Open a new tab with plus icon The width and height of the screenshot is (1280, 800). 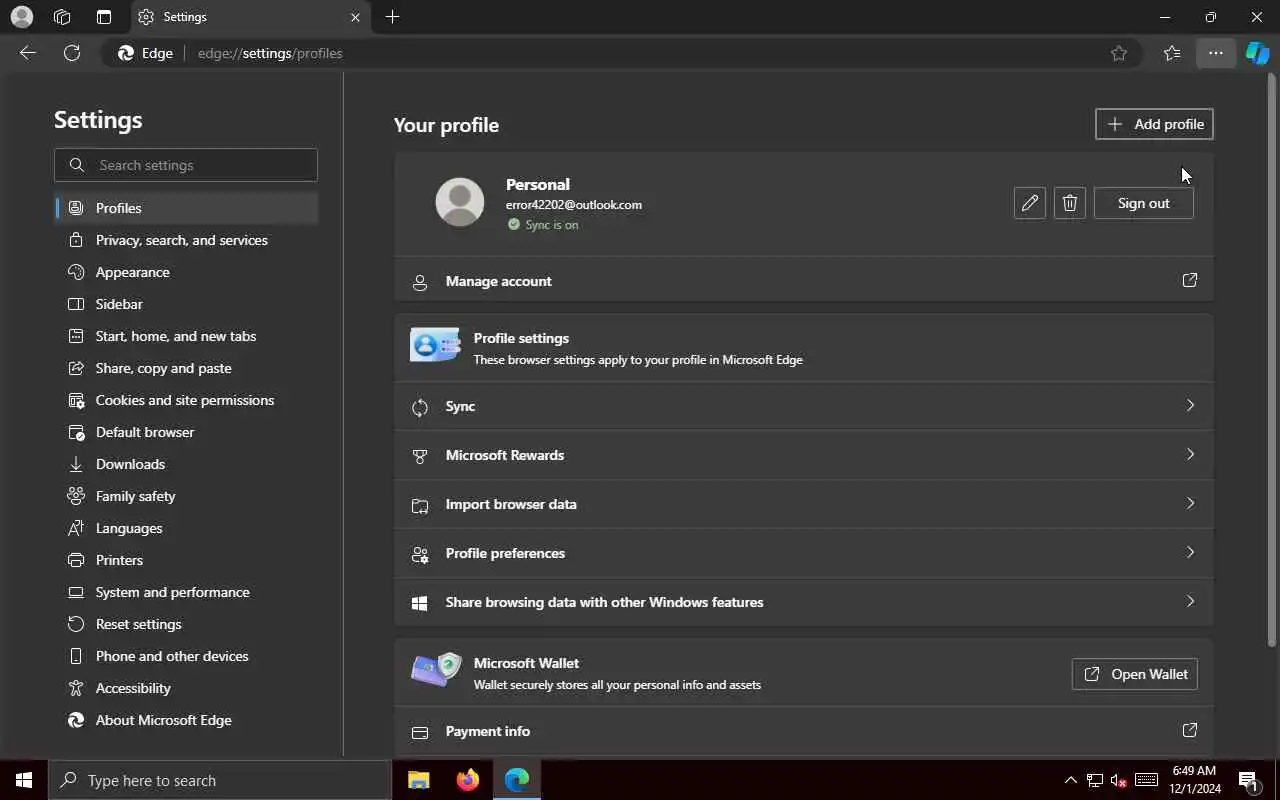coord(392,17)
